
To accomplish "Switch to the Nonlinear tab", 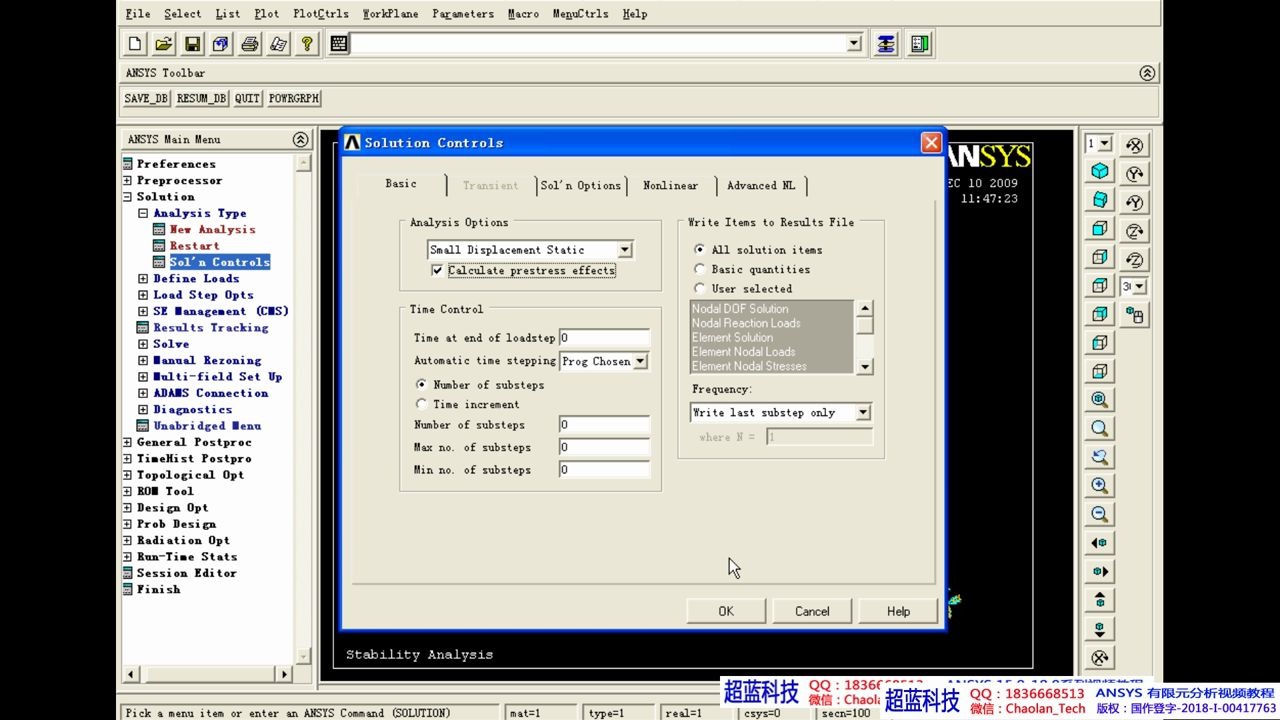I will 671,185.
